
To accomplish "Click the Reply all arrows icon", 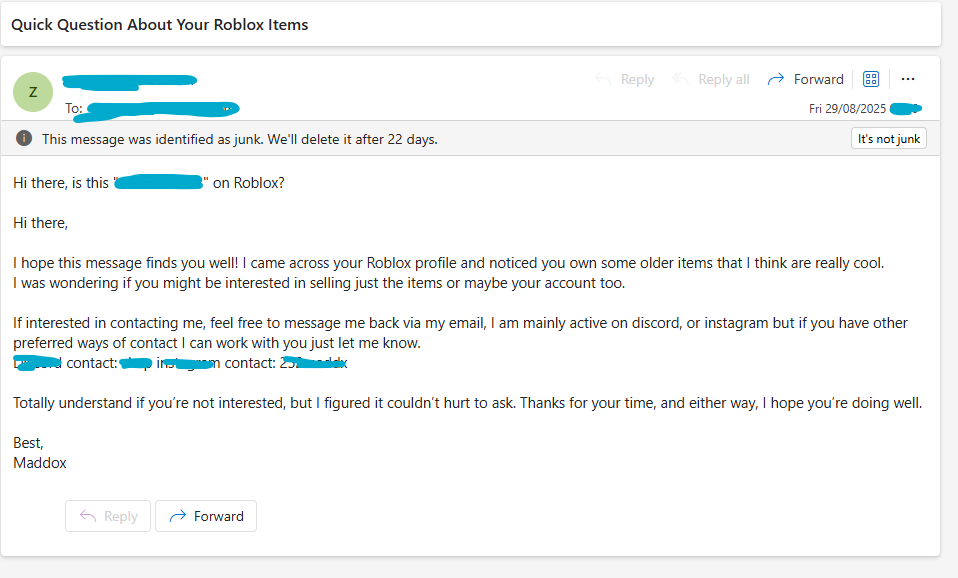I will tap(680, 79).
